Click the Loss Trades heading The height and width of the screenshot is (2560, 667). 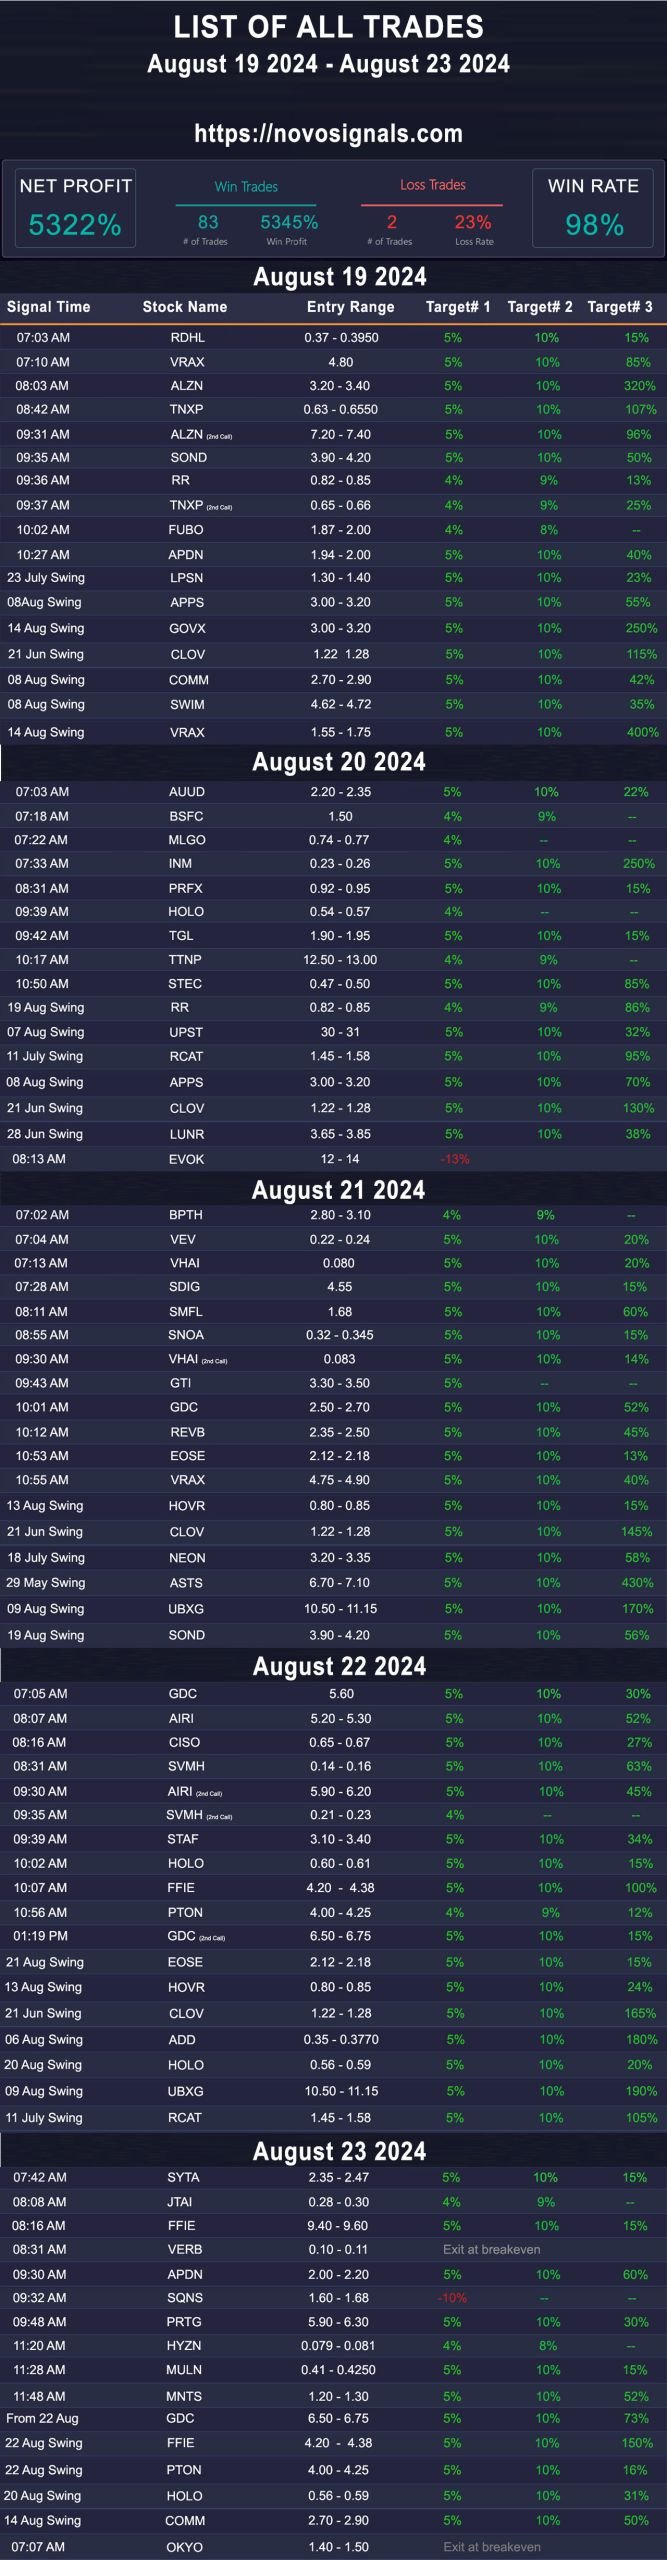click(432, 185)
